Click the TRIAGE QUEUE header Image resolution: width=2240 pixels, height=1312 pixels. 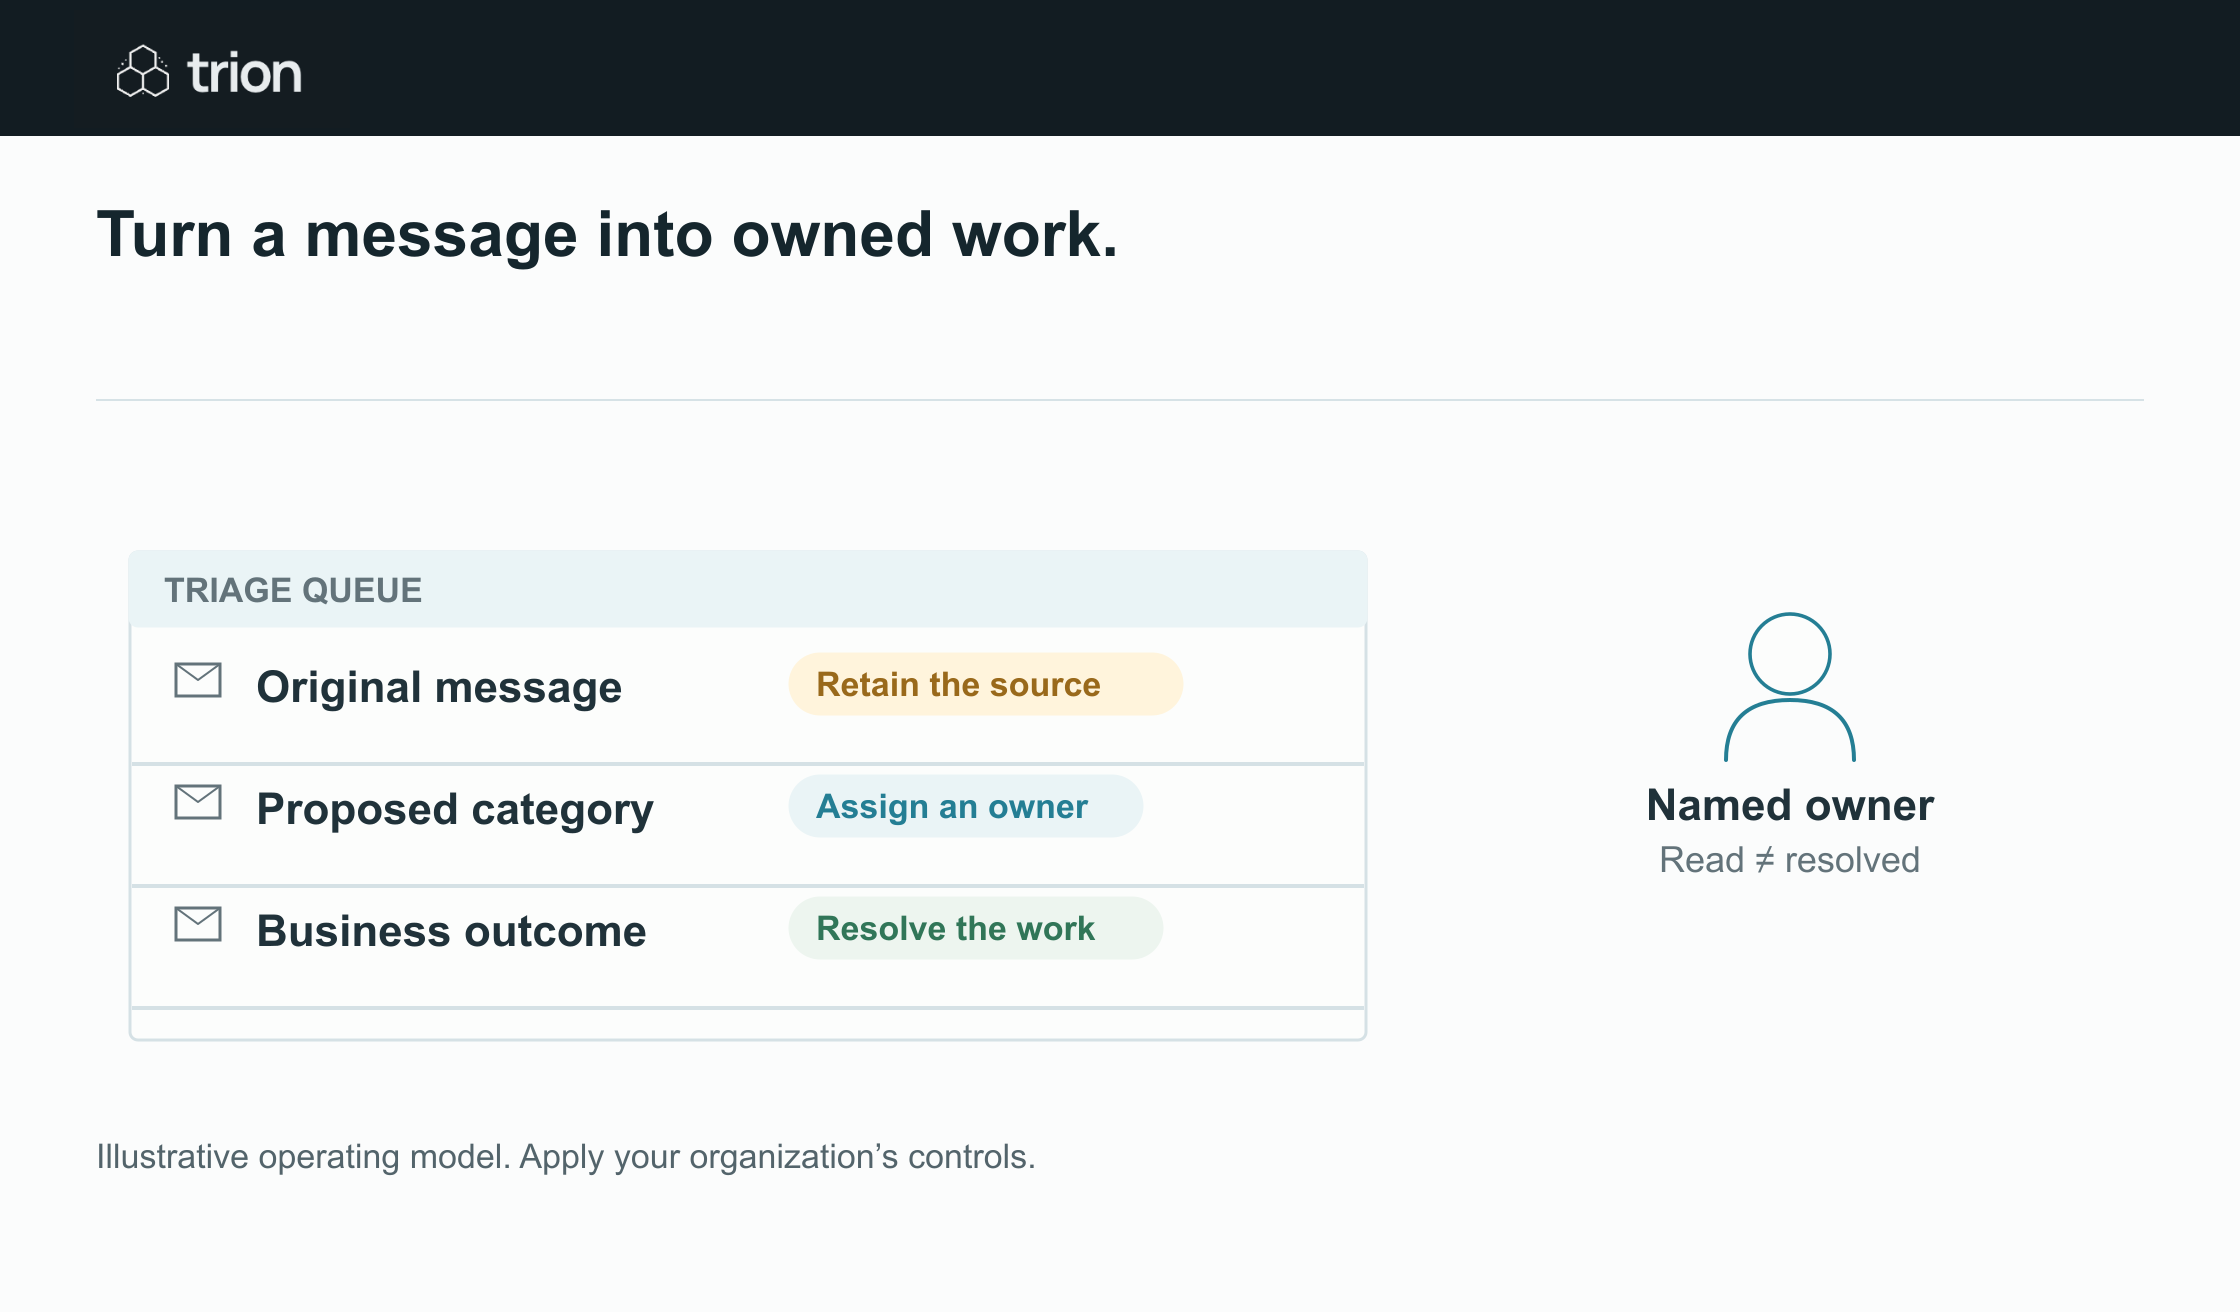pyautogui.click(x=748, y=589)
